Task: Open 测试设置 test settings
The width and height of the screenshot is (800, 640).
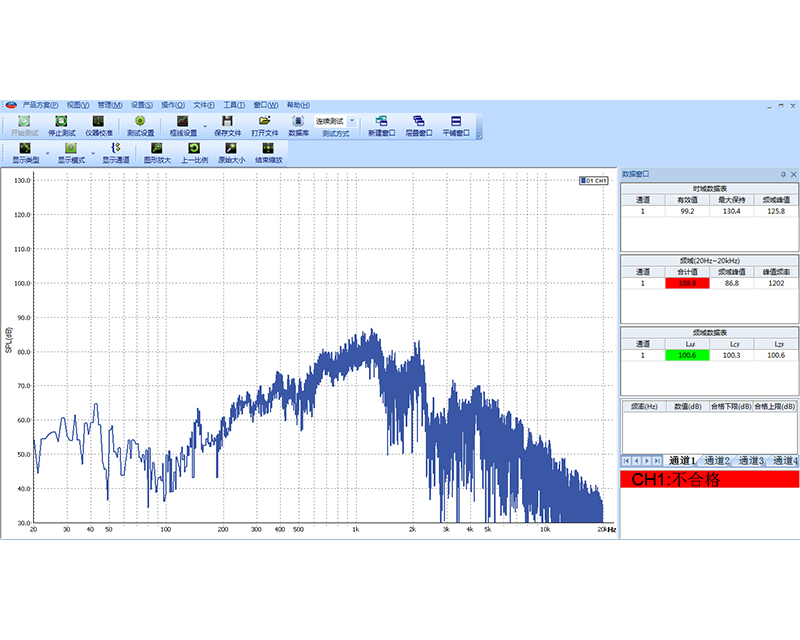Action: pos(140,126)
